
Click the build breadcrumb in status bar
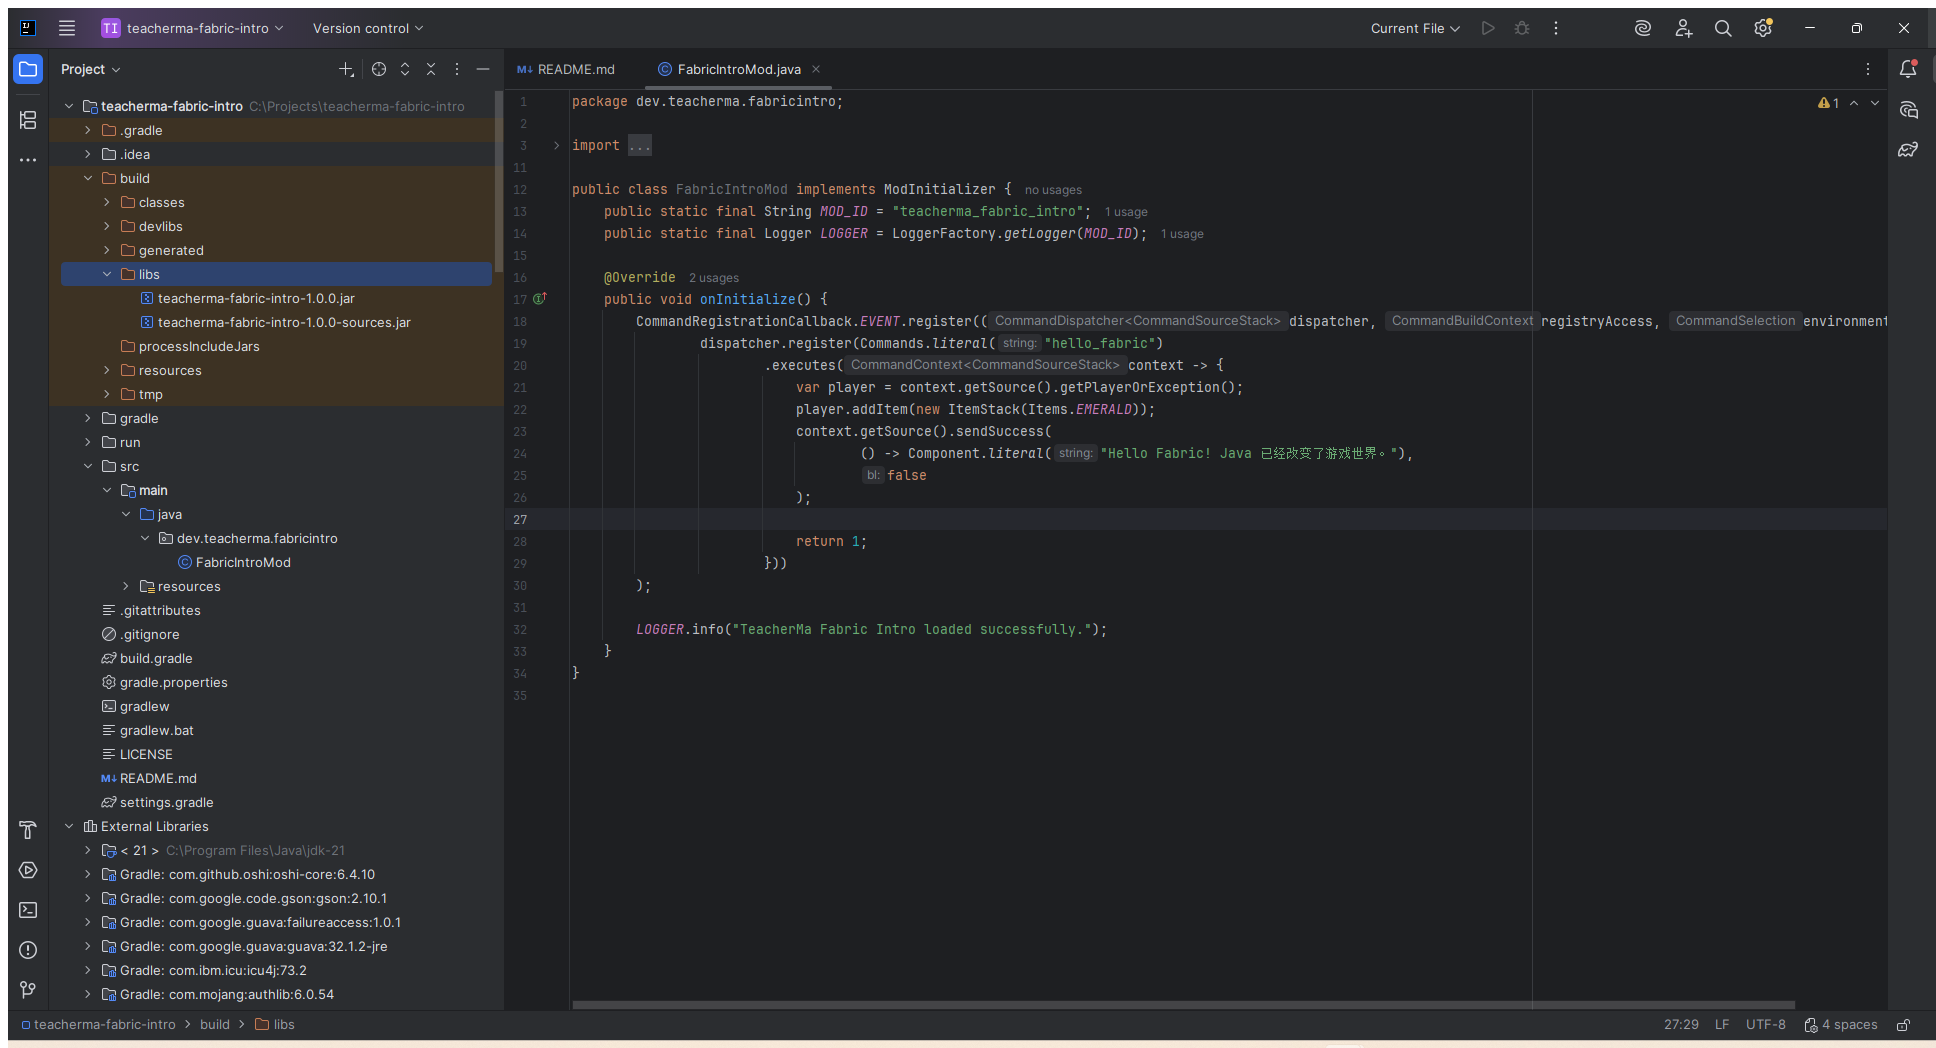pyautogui.click(x=215, y=1025)
